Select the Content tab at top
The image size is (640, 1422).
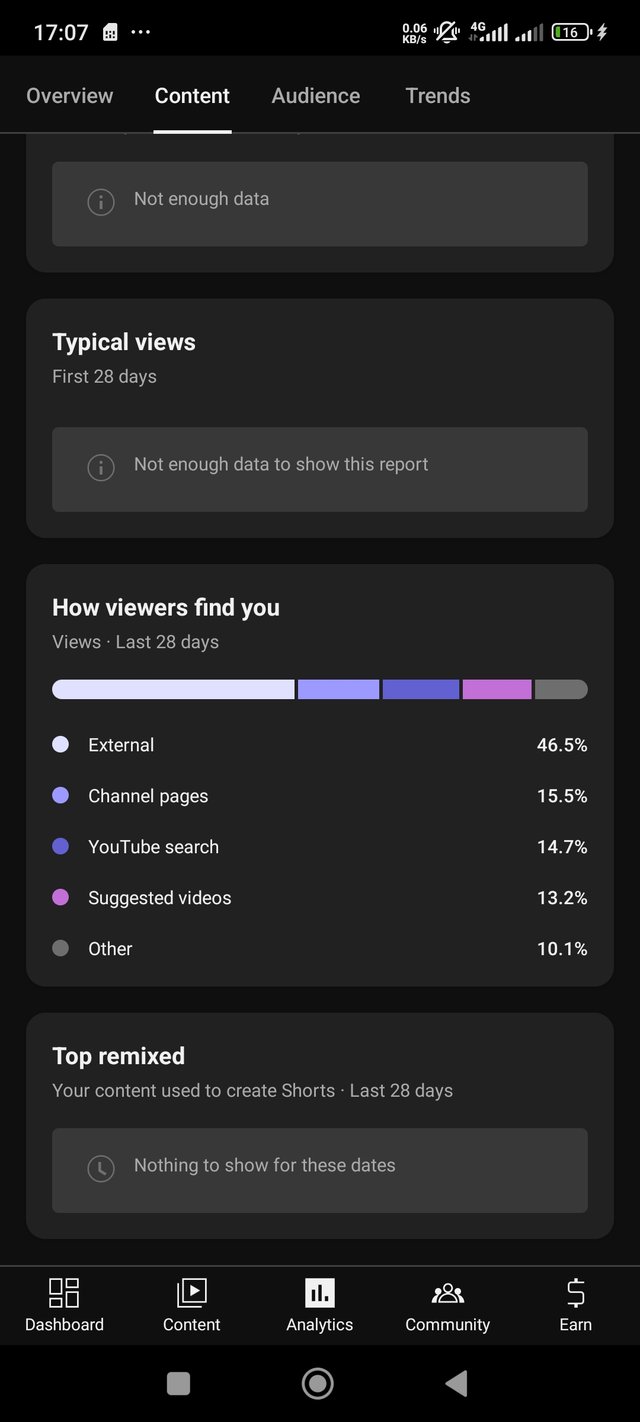[192, 96]
